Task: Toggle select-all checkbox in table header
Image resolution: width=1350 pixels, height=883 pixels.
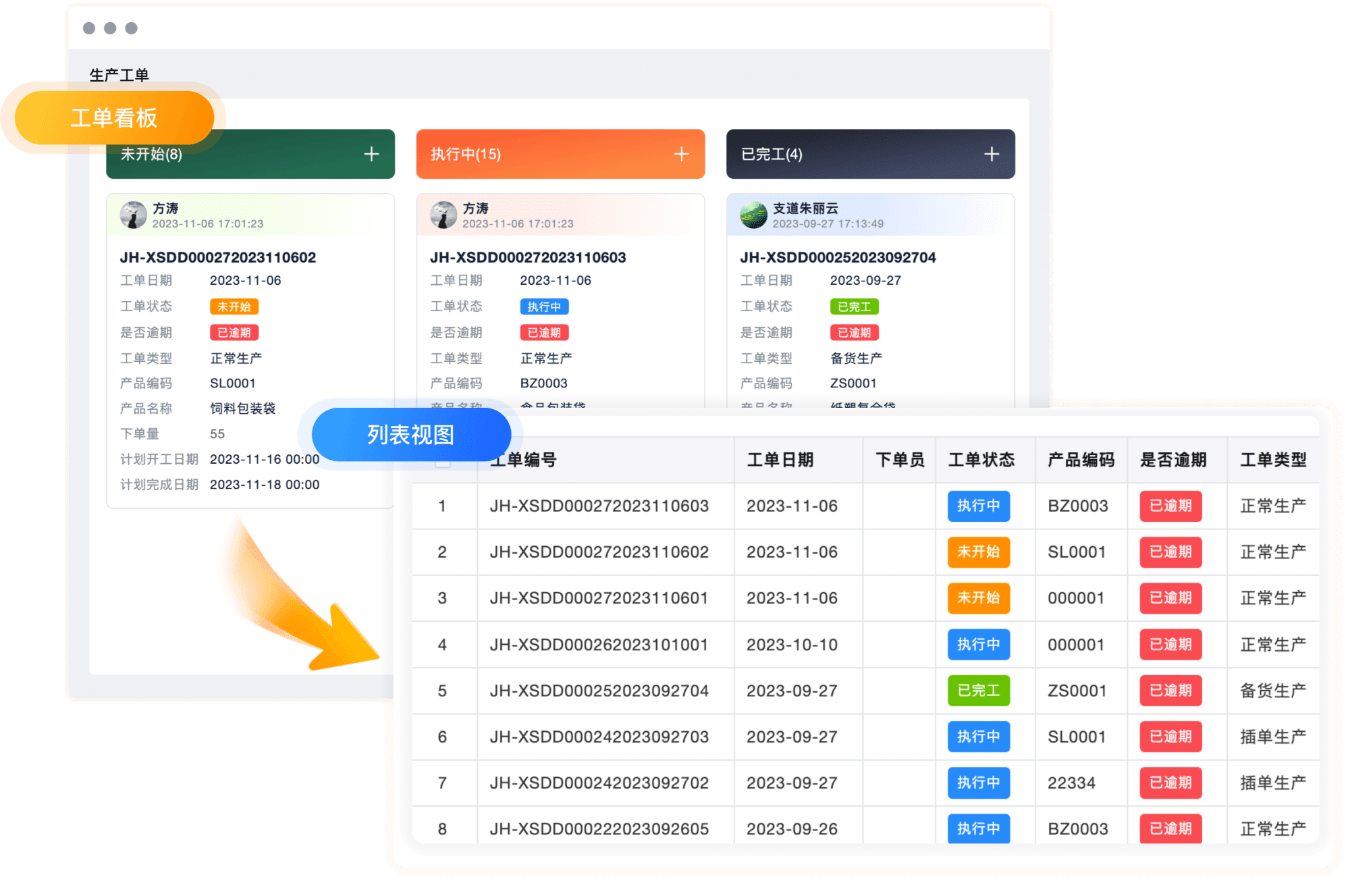Action: click(443, 461)
